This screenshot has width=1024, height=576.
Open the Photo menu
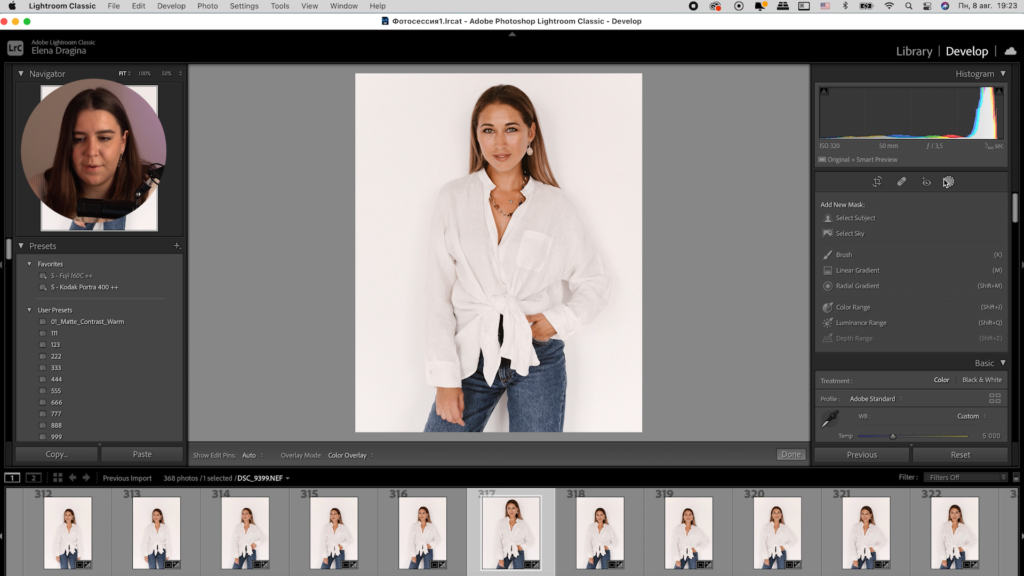[207, 6]
